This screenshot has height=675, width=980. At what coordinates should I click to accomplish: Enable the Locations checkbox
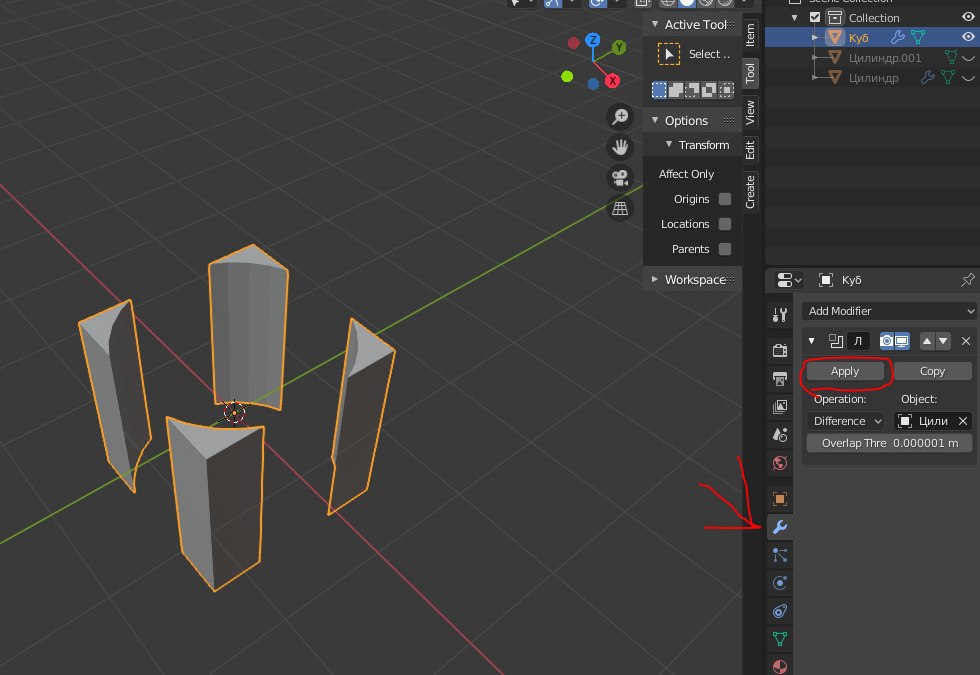pyautogui.click(x=725, y=224)
